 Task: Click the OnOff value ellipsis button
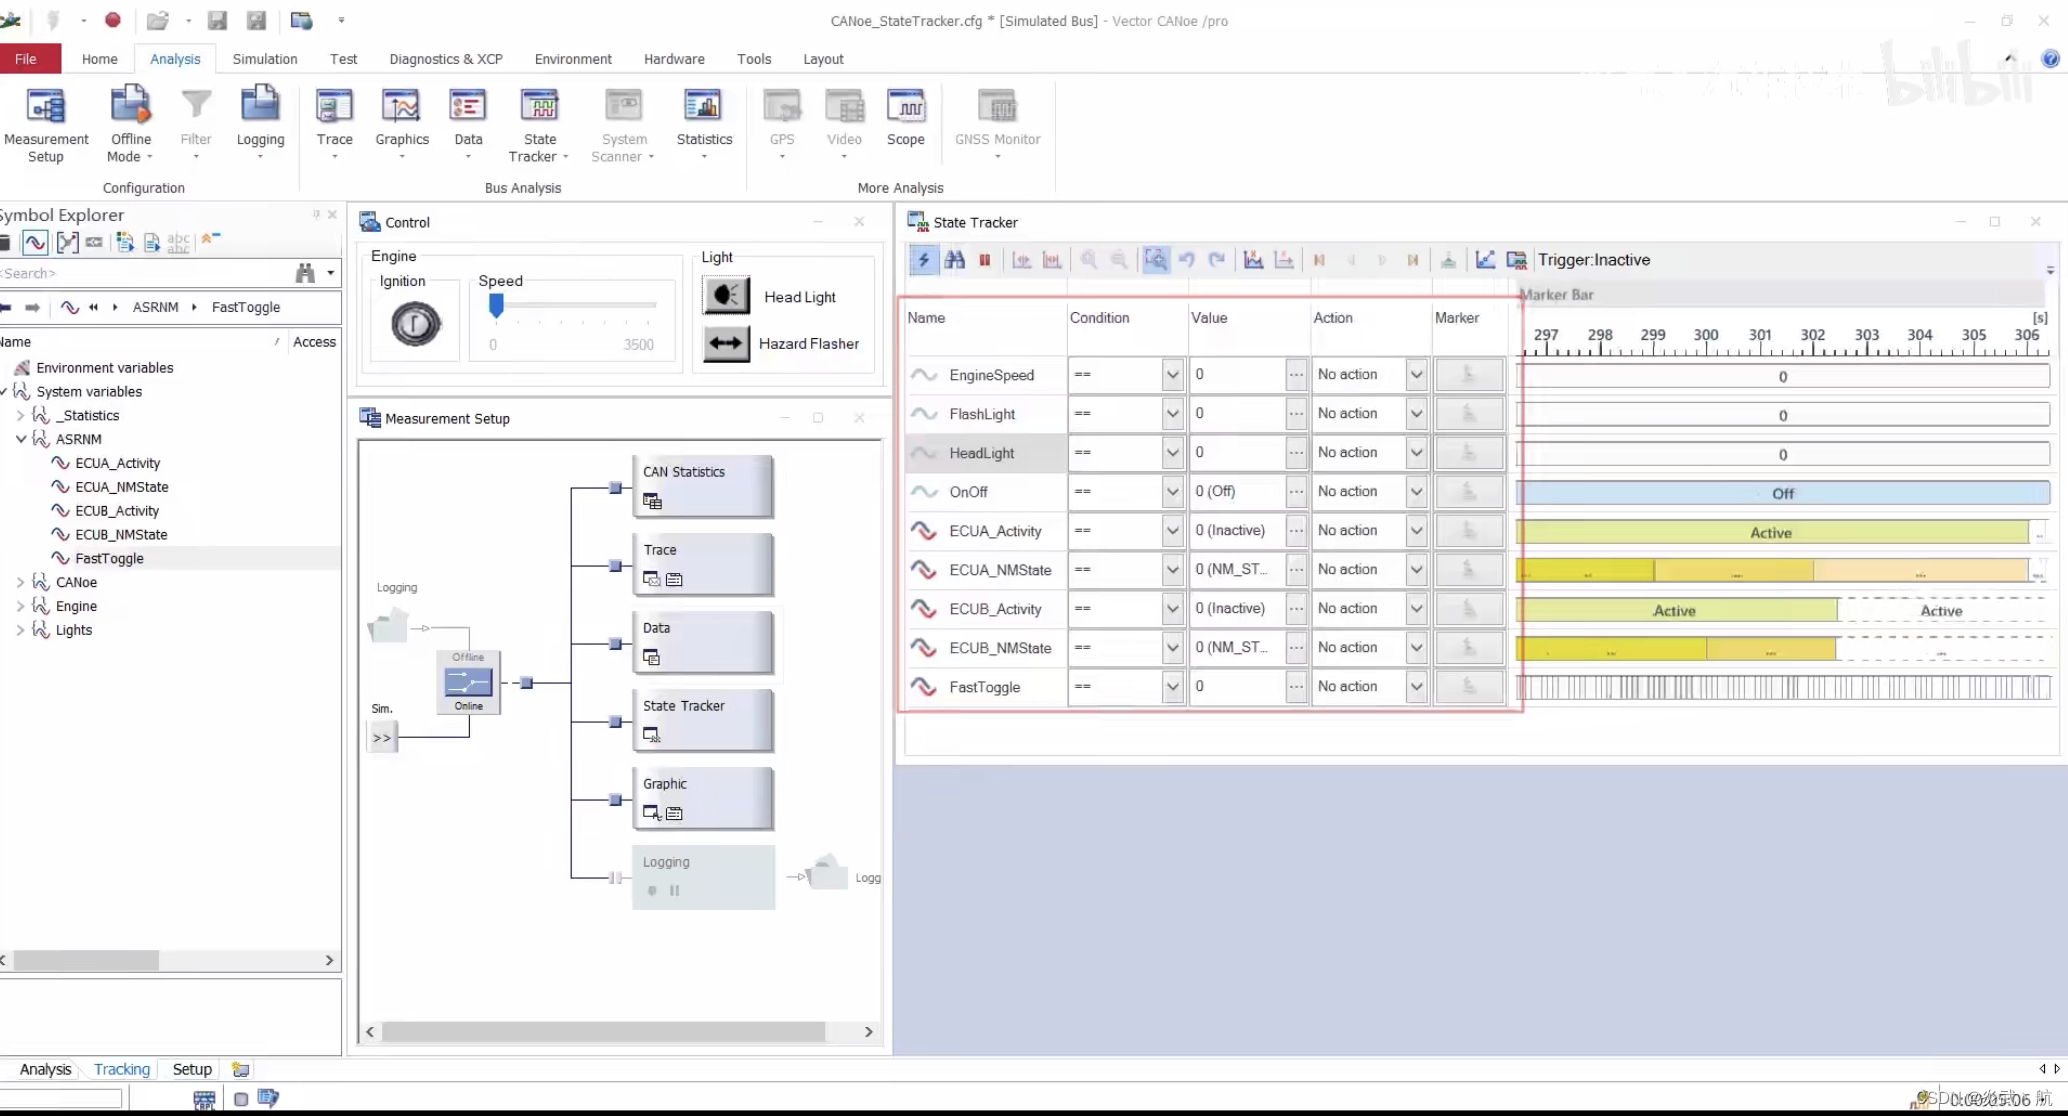[1296, 492]
